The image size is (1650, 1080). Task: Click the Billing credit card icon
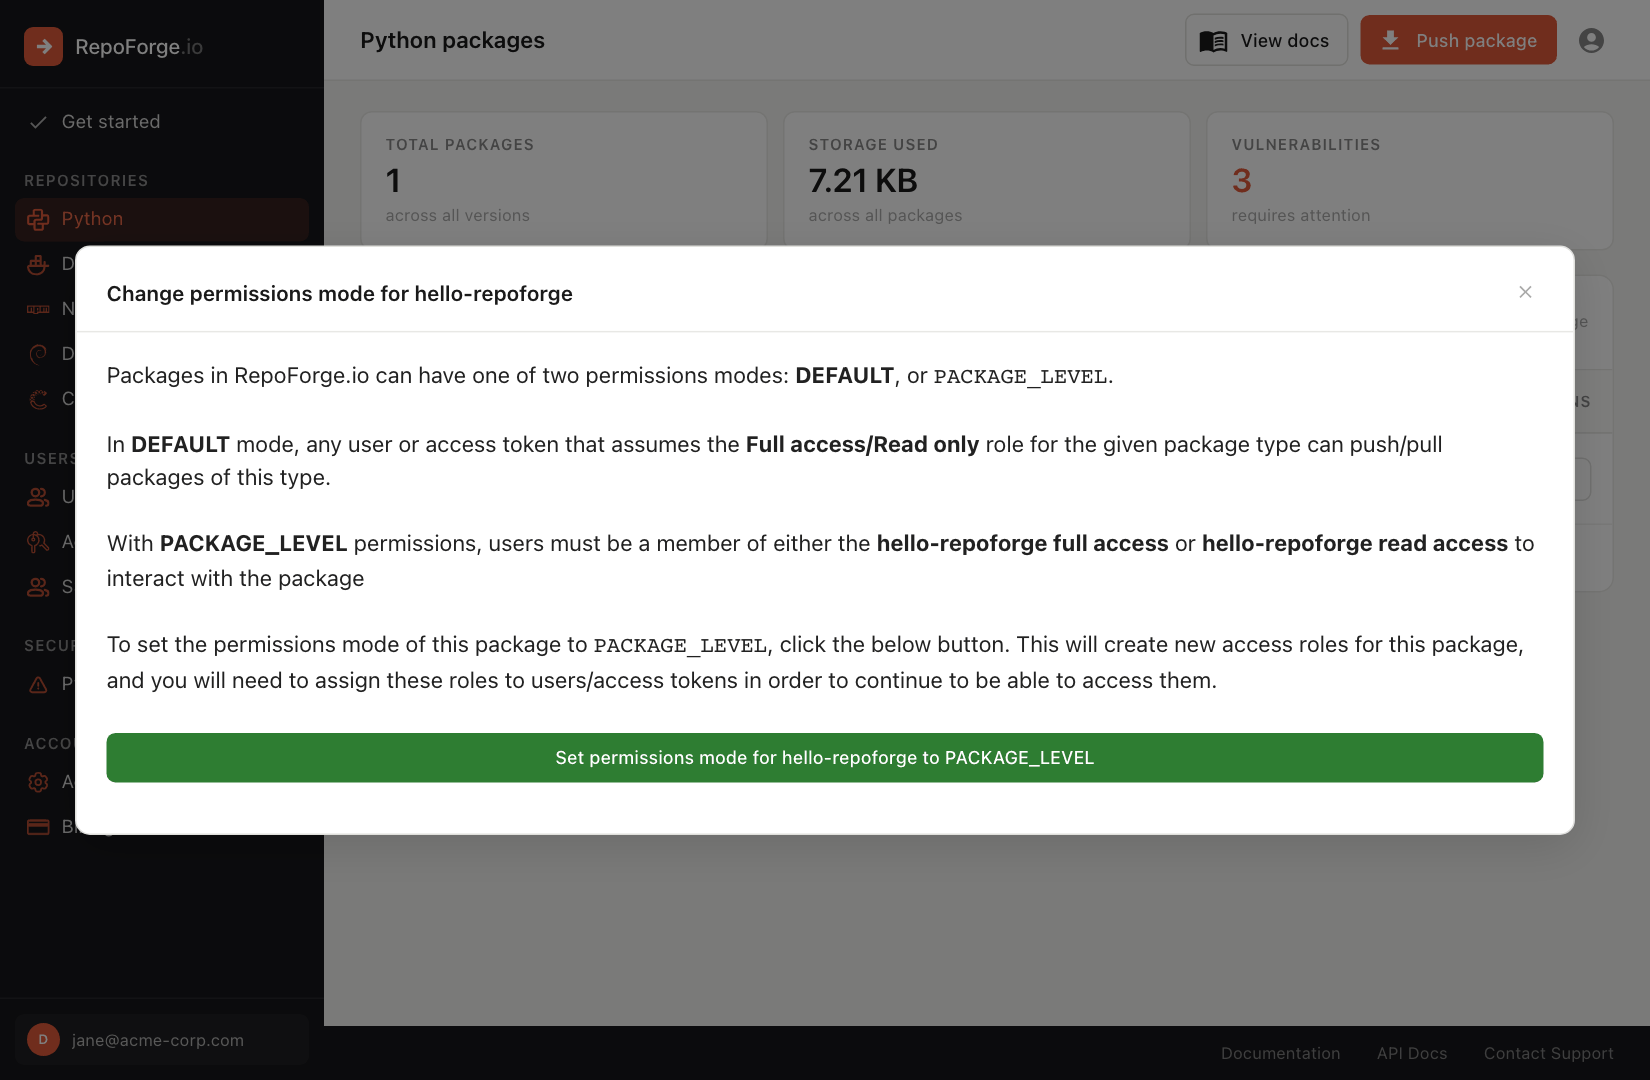click(38, 827)
